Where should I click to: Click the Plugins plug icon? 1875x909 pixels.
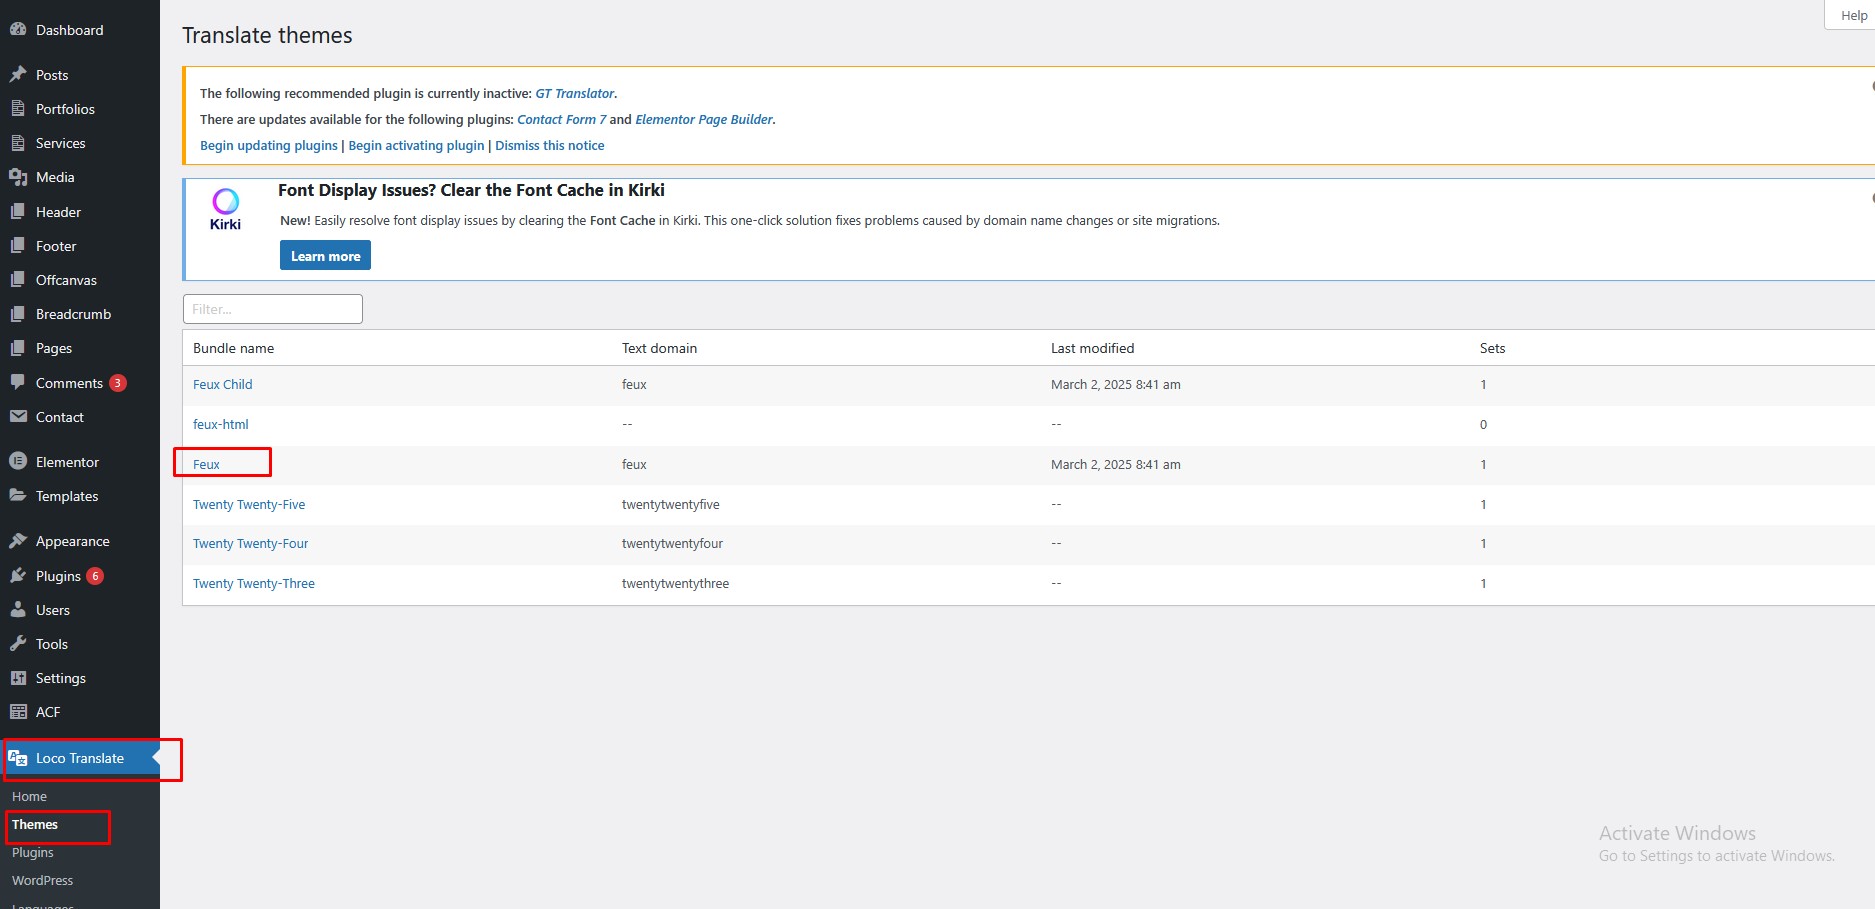point(17,576)
